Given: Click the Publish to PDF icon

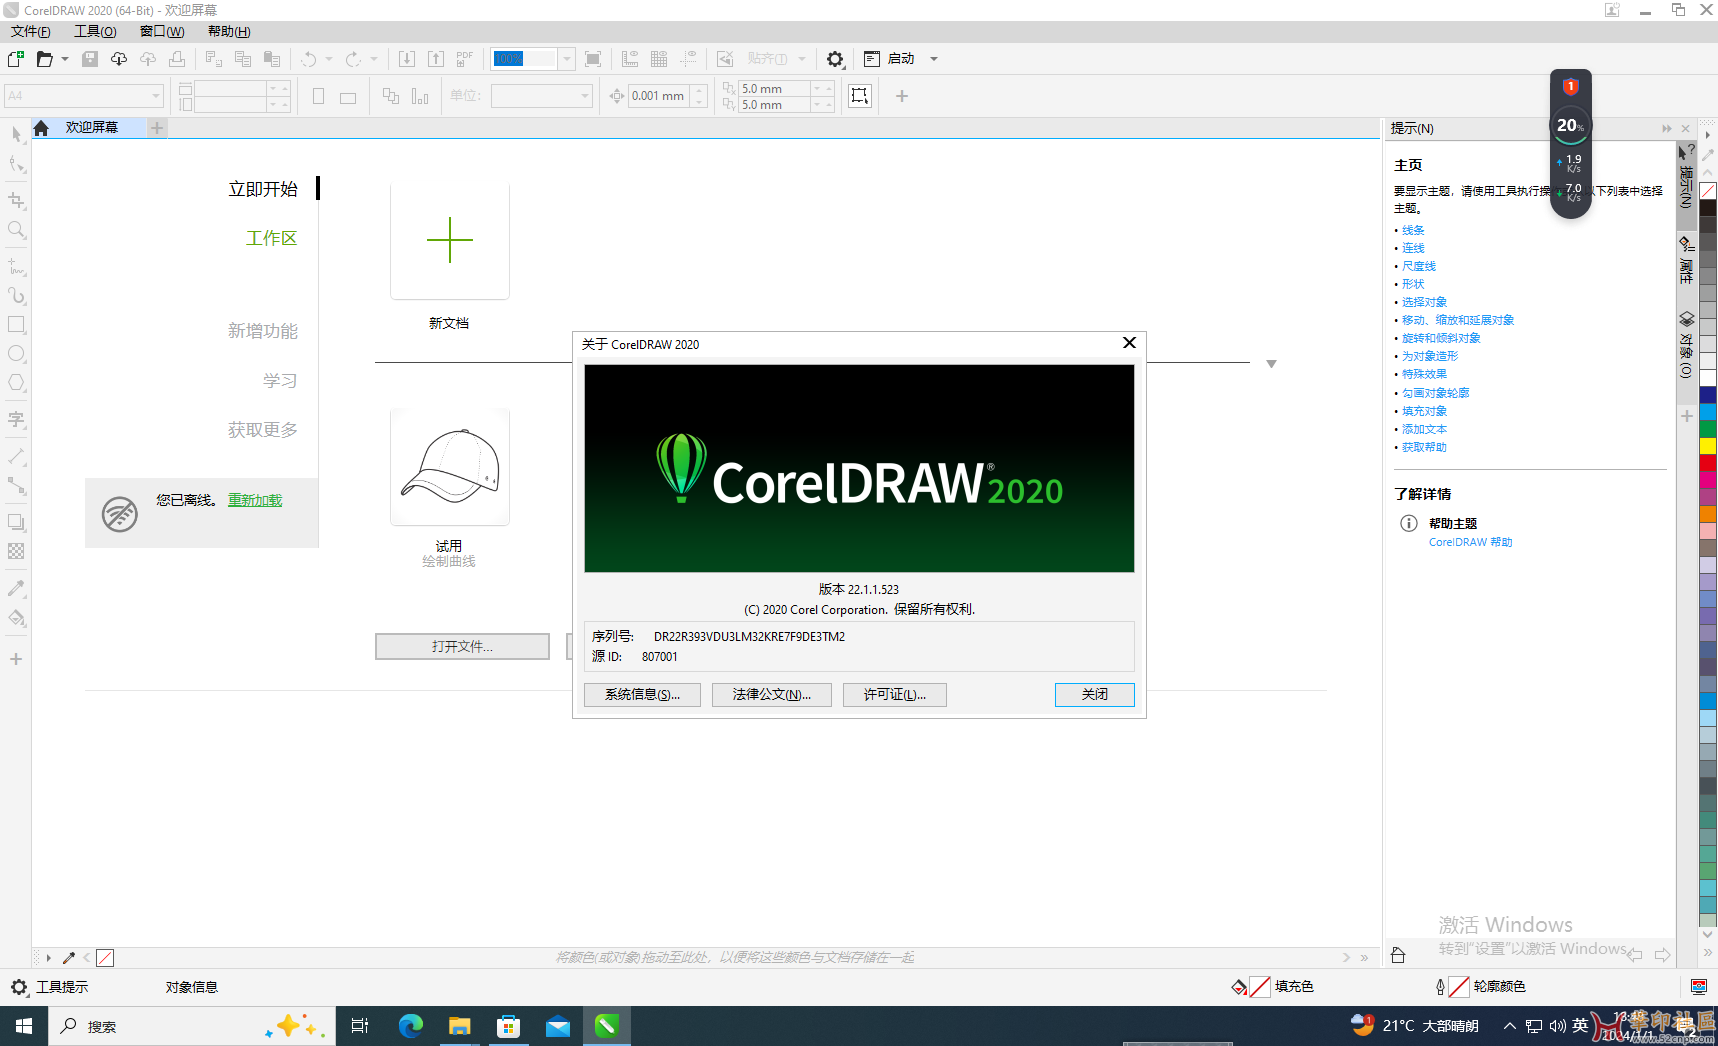Looking at the screenshot, I should tap(465, 59).
